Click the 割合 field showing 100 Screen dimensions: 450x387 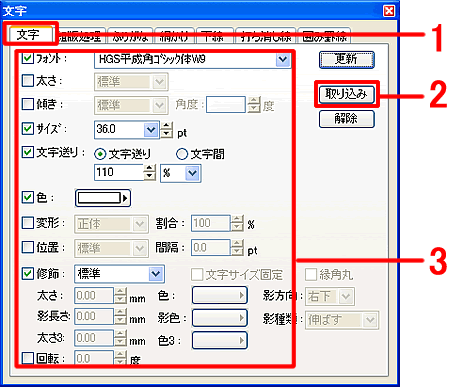(x=211, y=223)
